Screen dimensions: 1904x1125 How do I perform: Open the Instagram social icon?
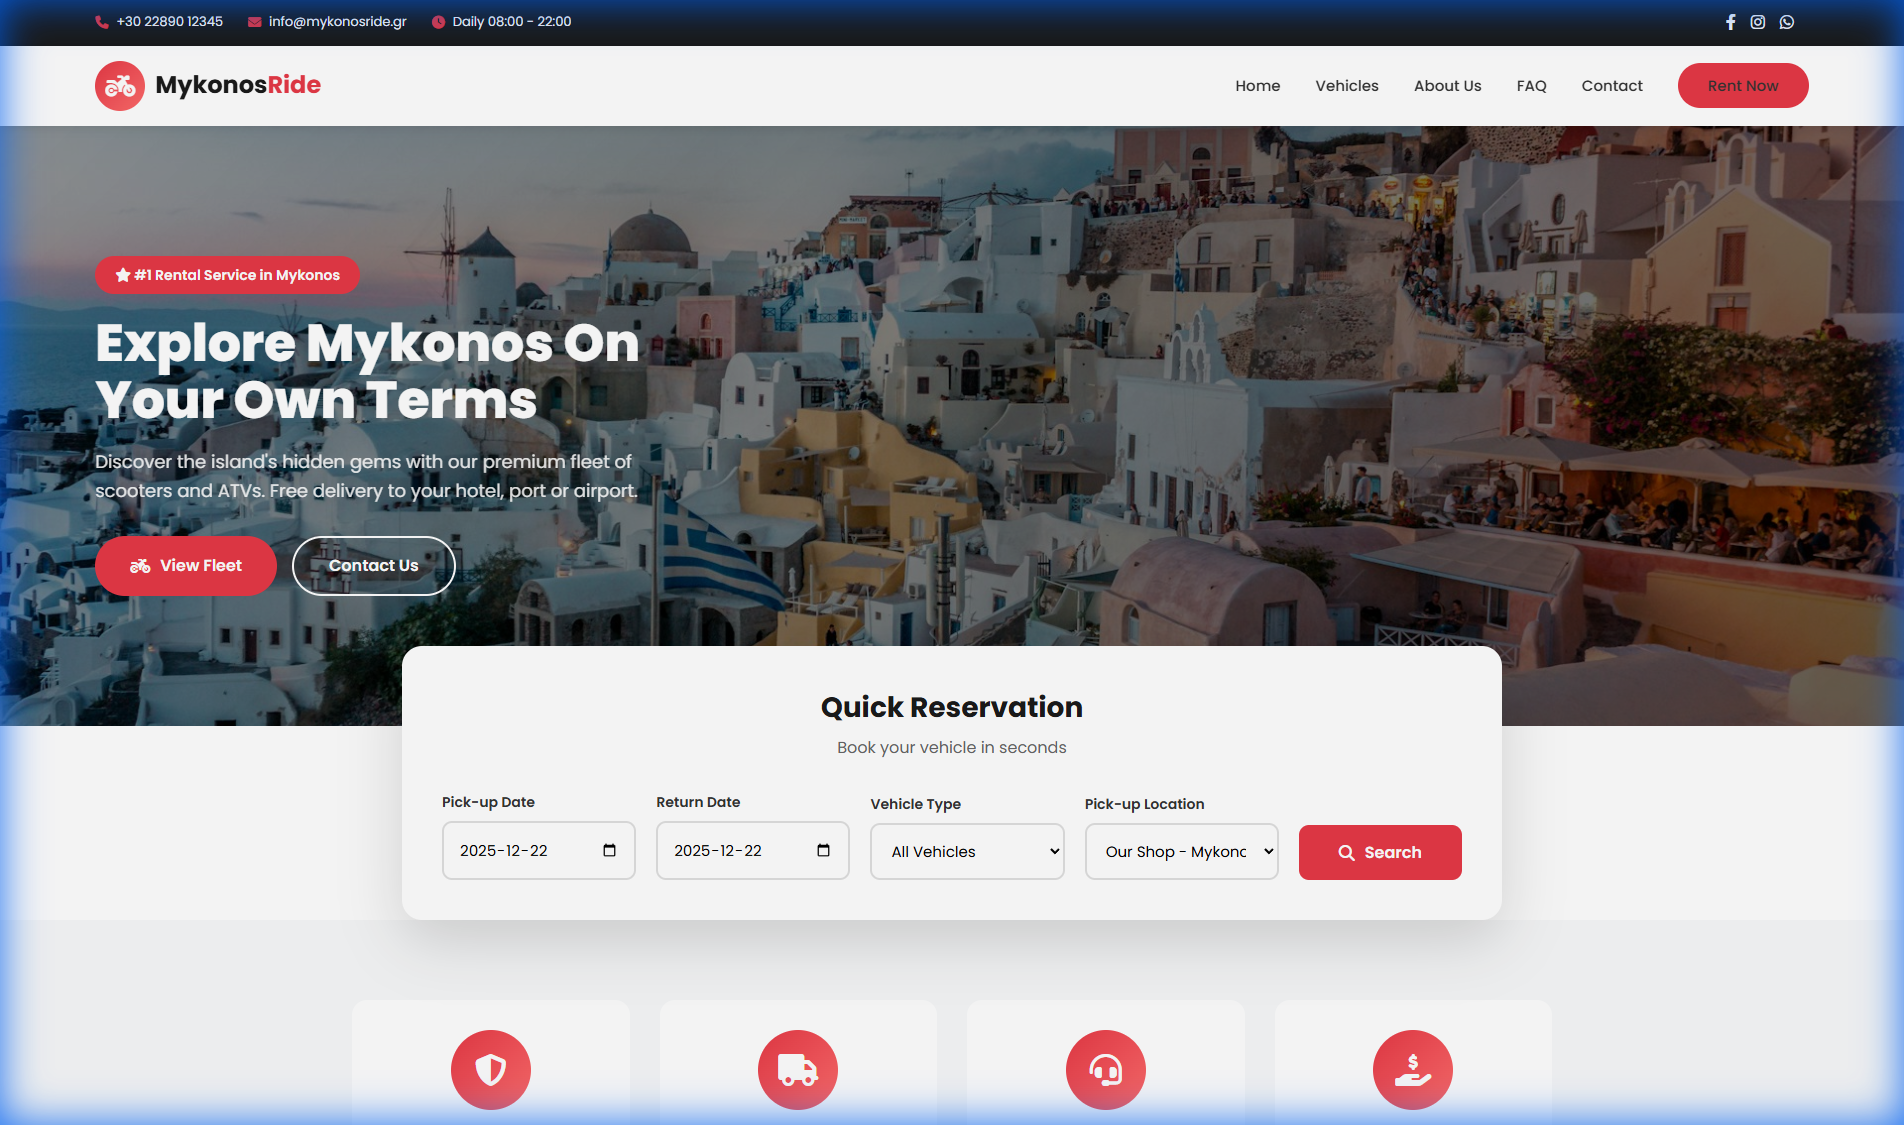point(1758,22)
